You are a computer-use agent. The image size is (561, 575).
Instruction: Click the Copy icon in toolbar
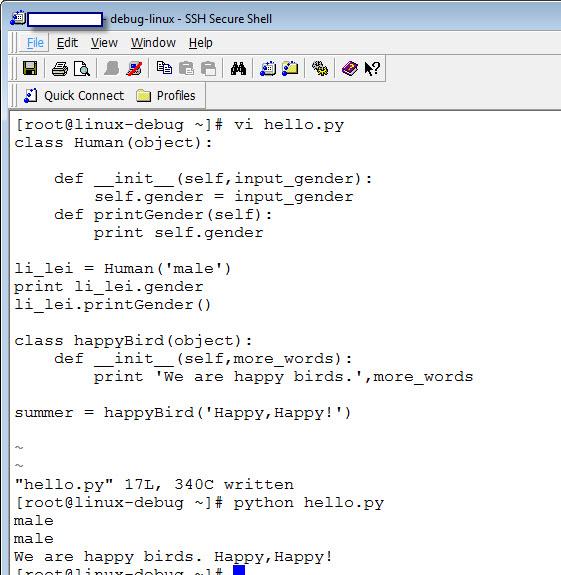click(164, 68)
